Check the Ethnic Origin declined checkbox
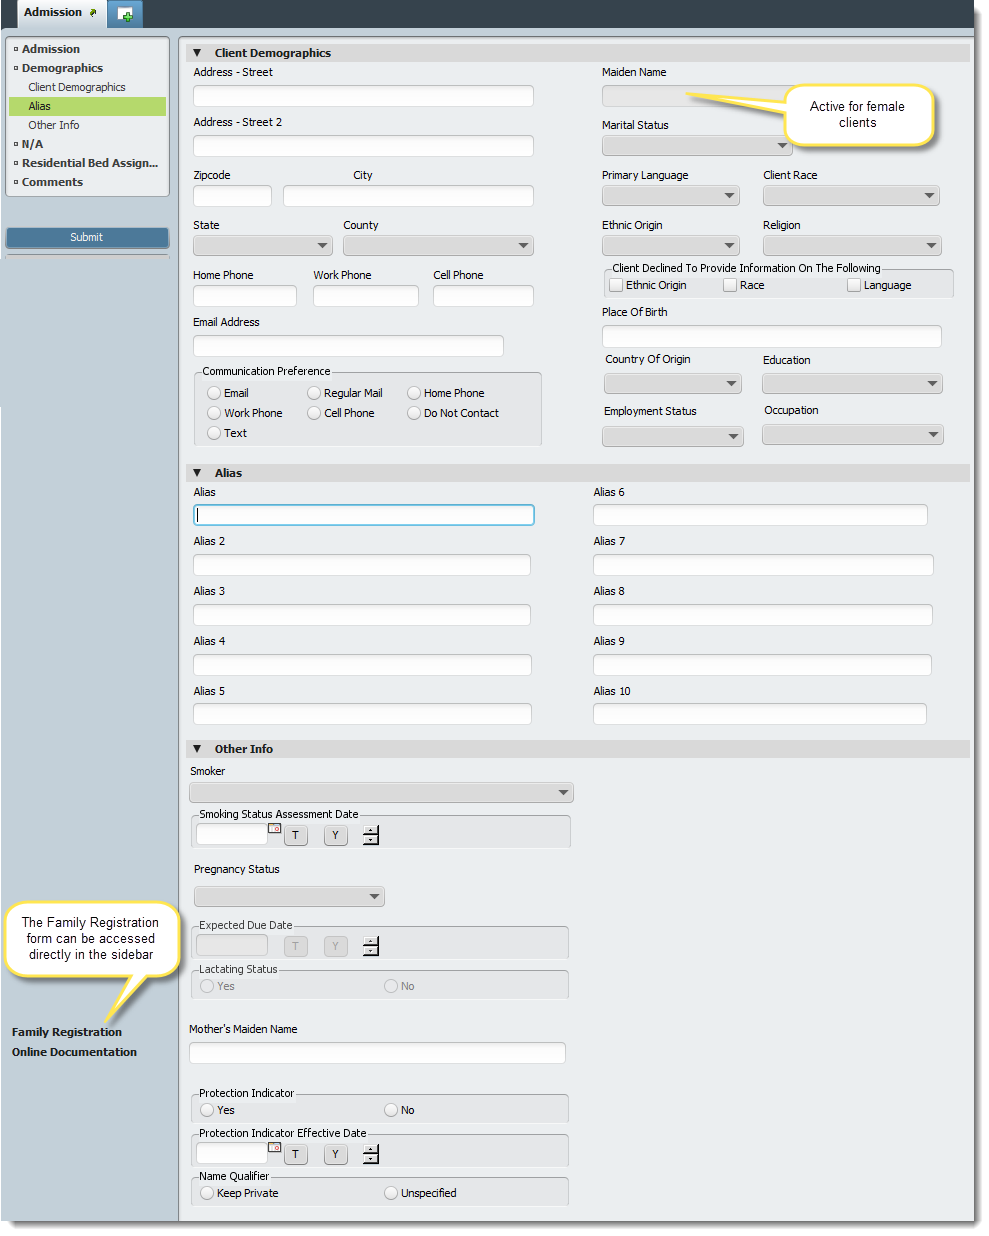Screen dimensions: 989x1236 tap(616, 285)
